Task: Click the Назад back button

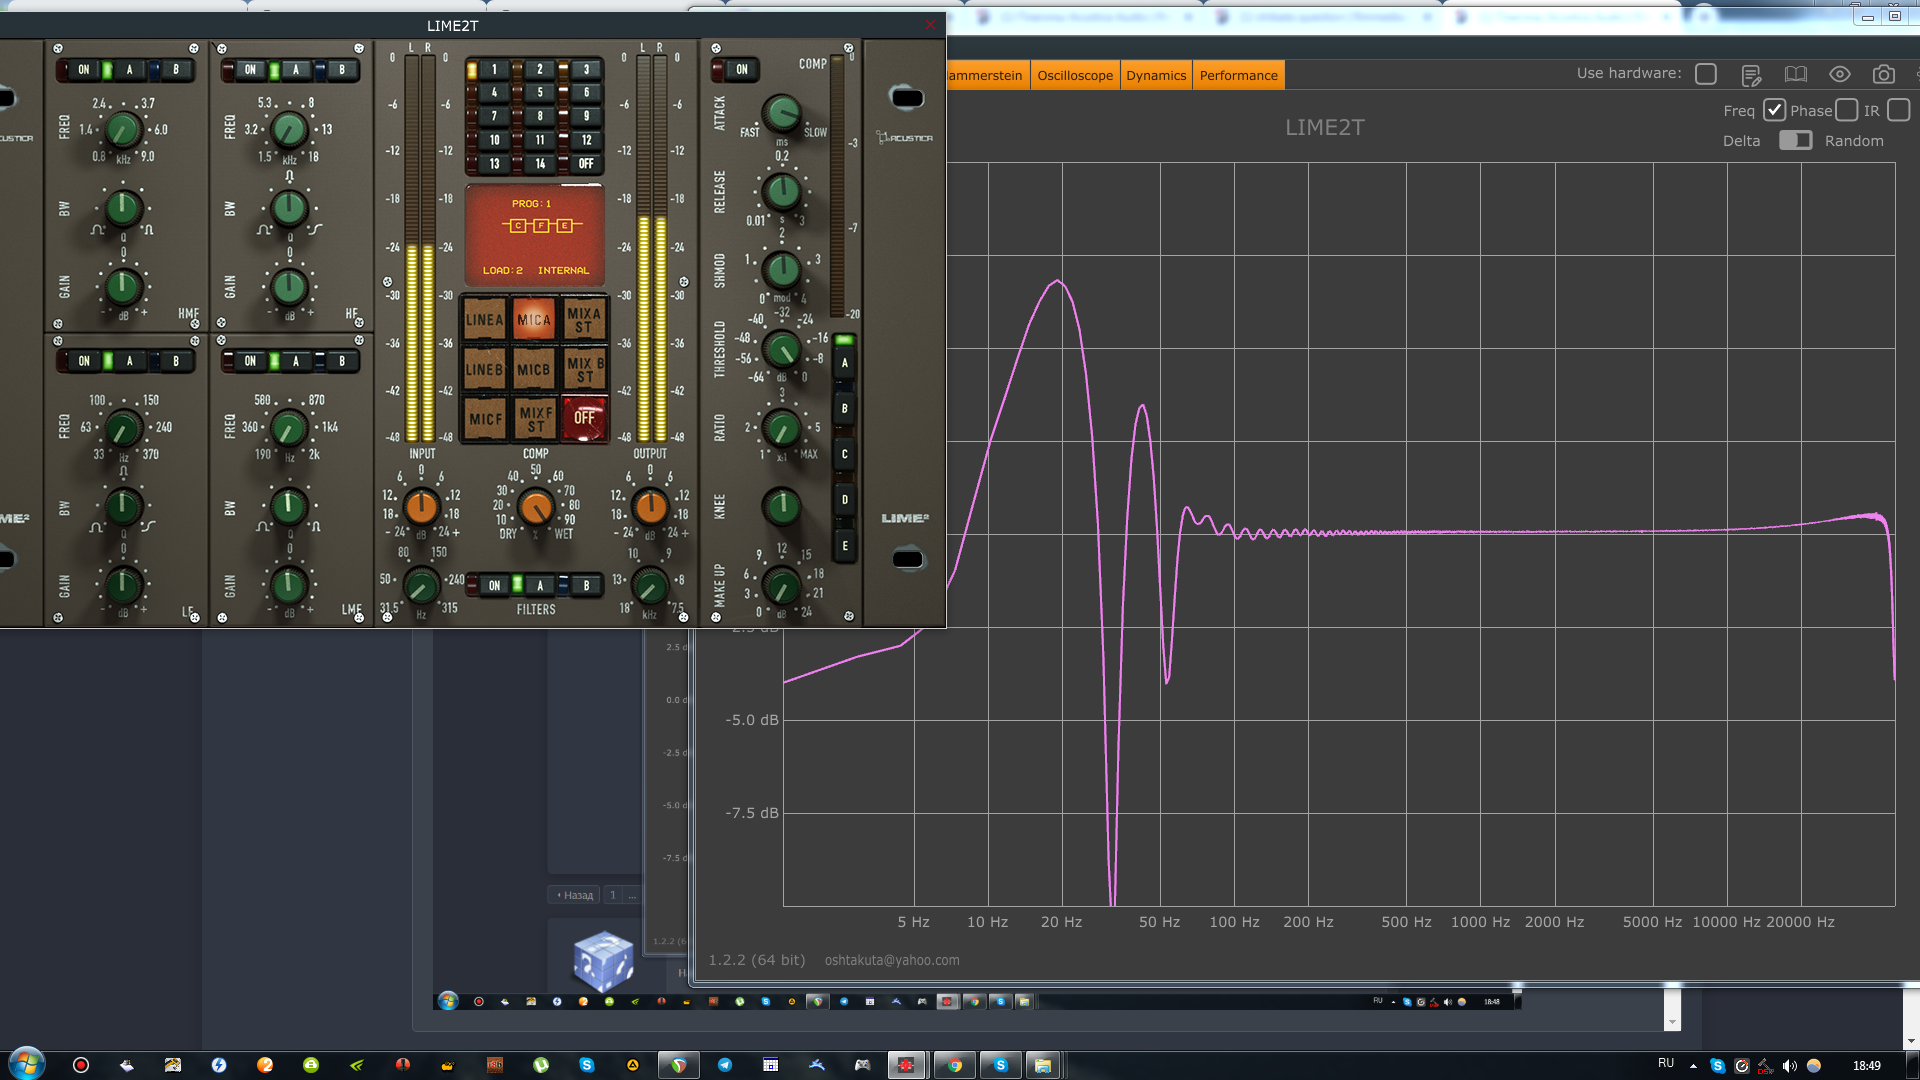Action: point(575,895)
